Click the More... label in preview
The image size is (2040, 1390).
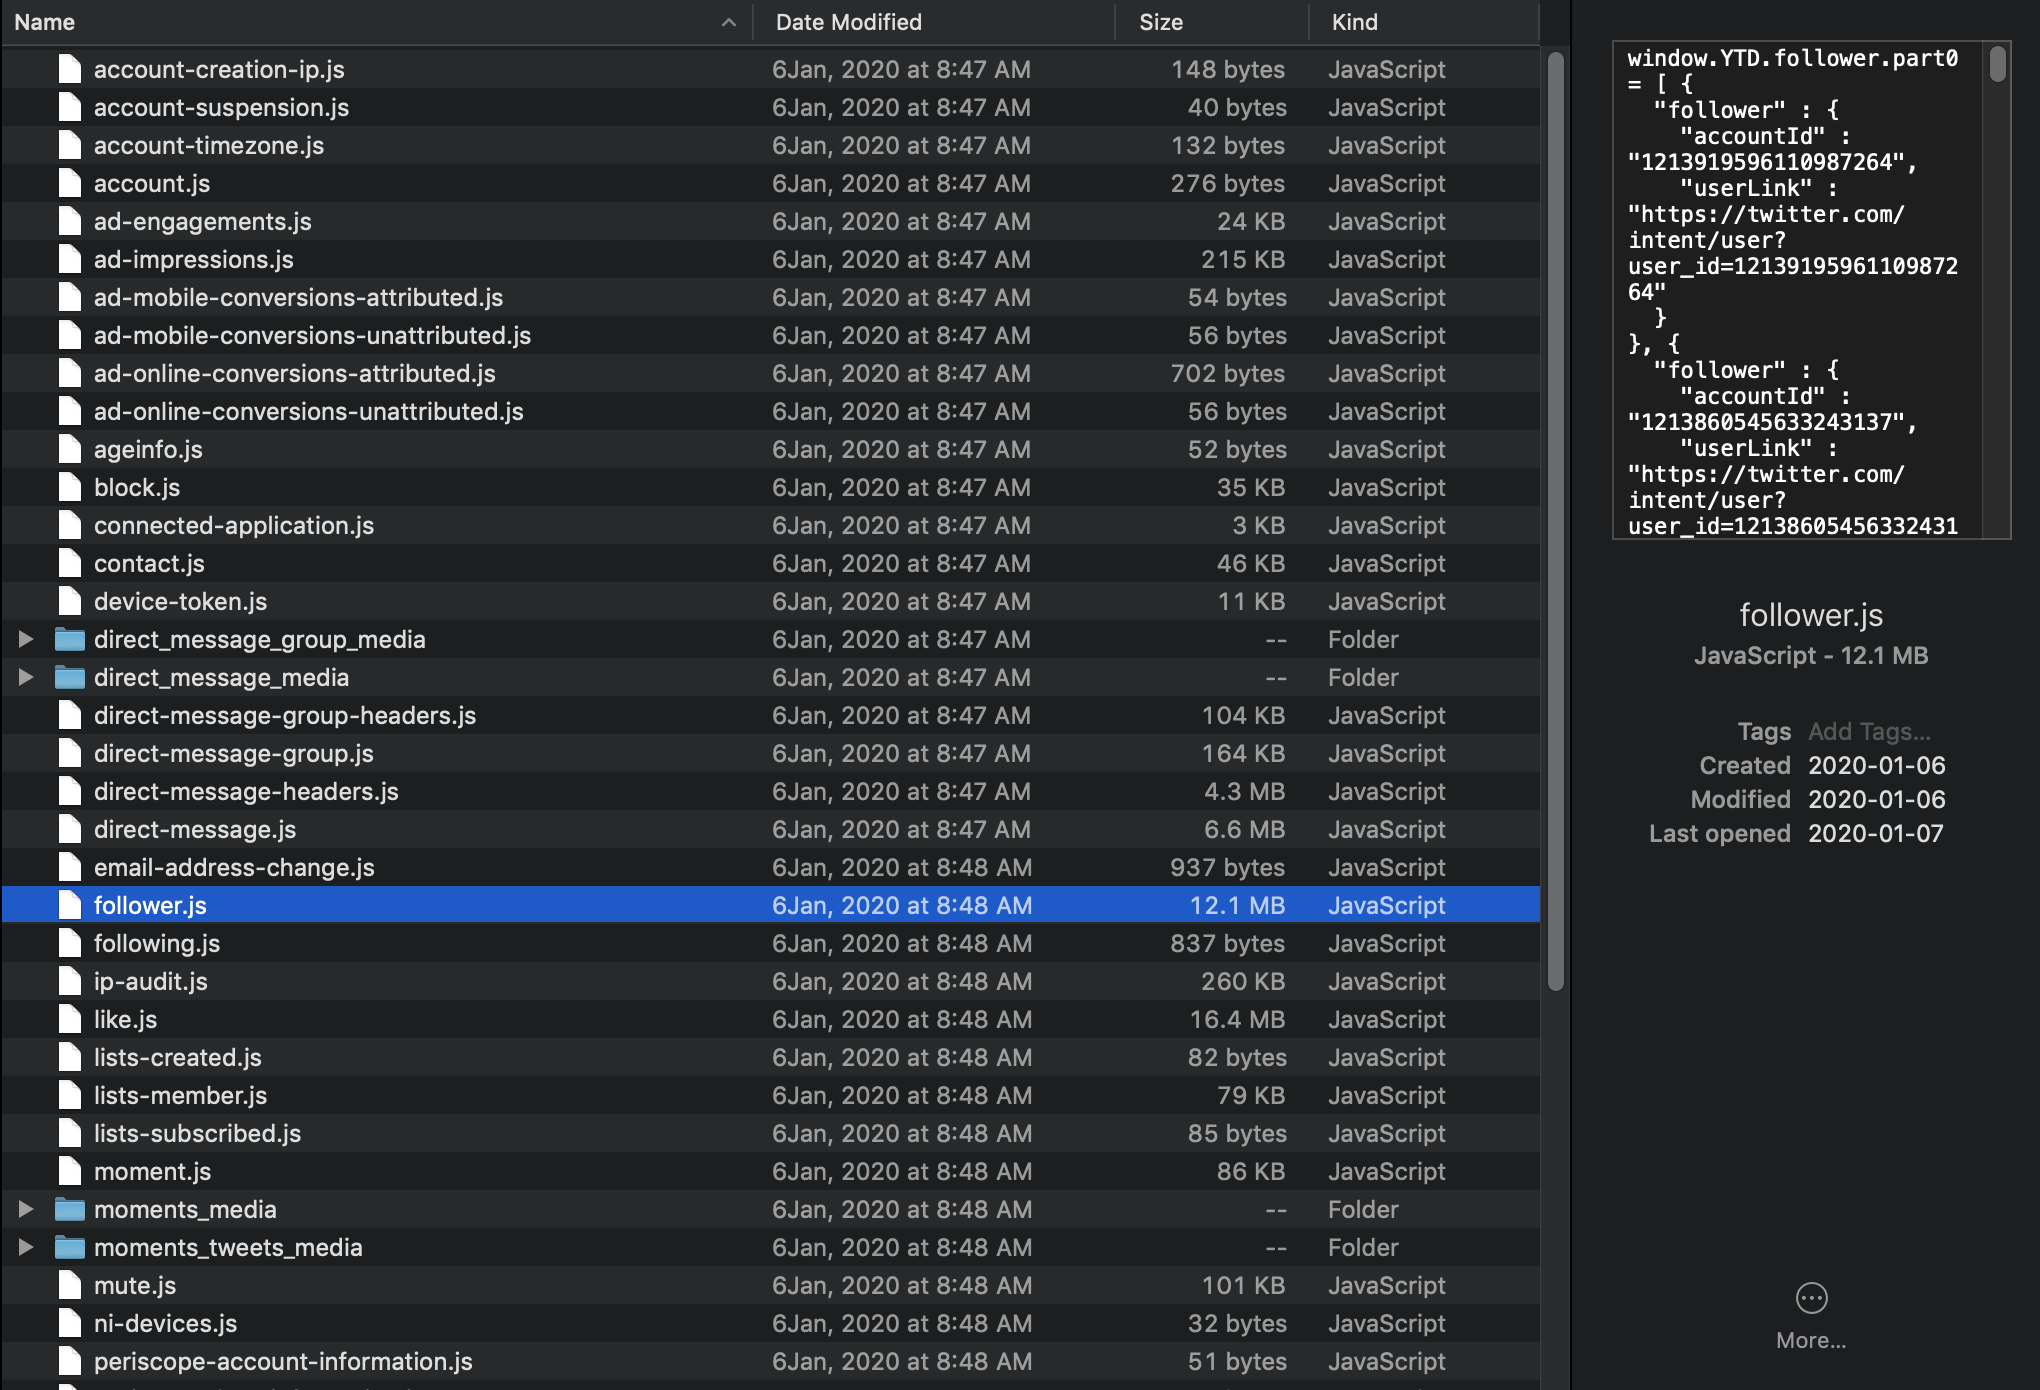(1811, 1340)
